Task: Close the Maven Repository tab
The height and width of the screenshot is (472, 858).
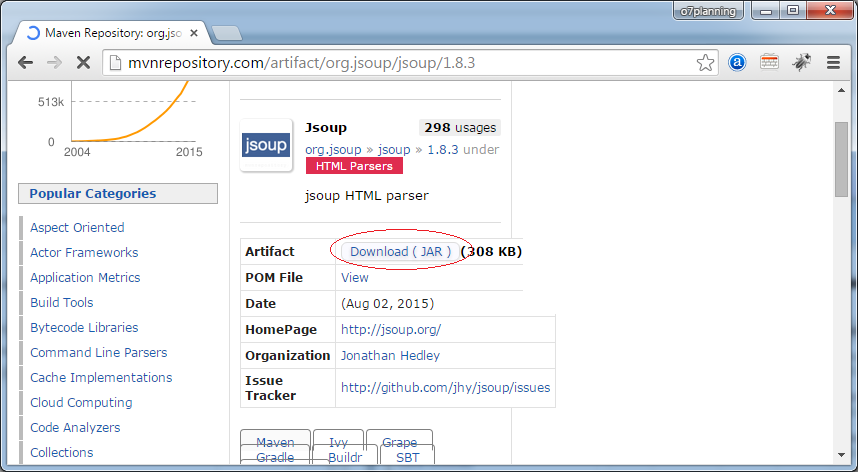Action: tap(194, 33)
